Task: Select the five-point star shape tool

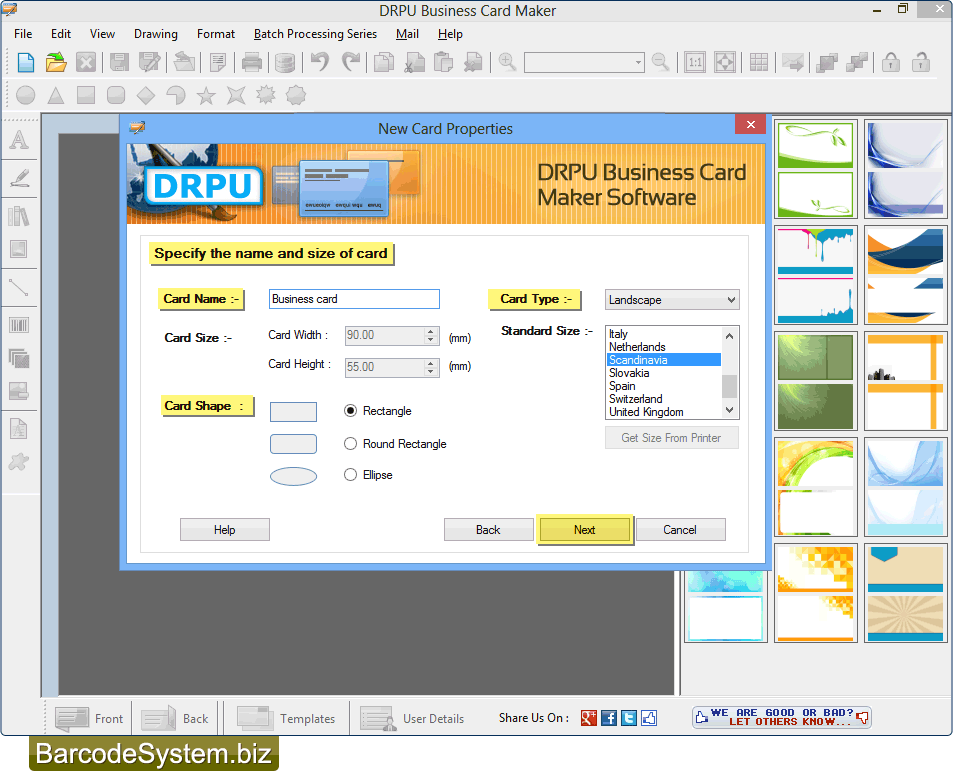Action: click(x=206, y=95)
